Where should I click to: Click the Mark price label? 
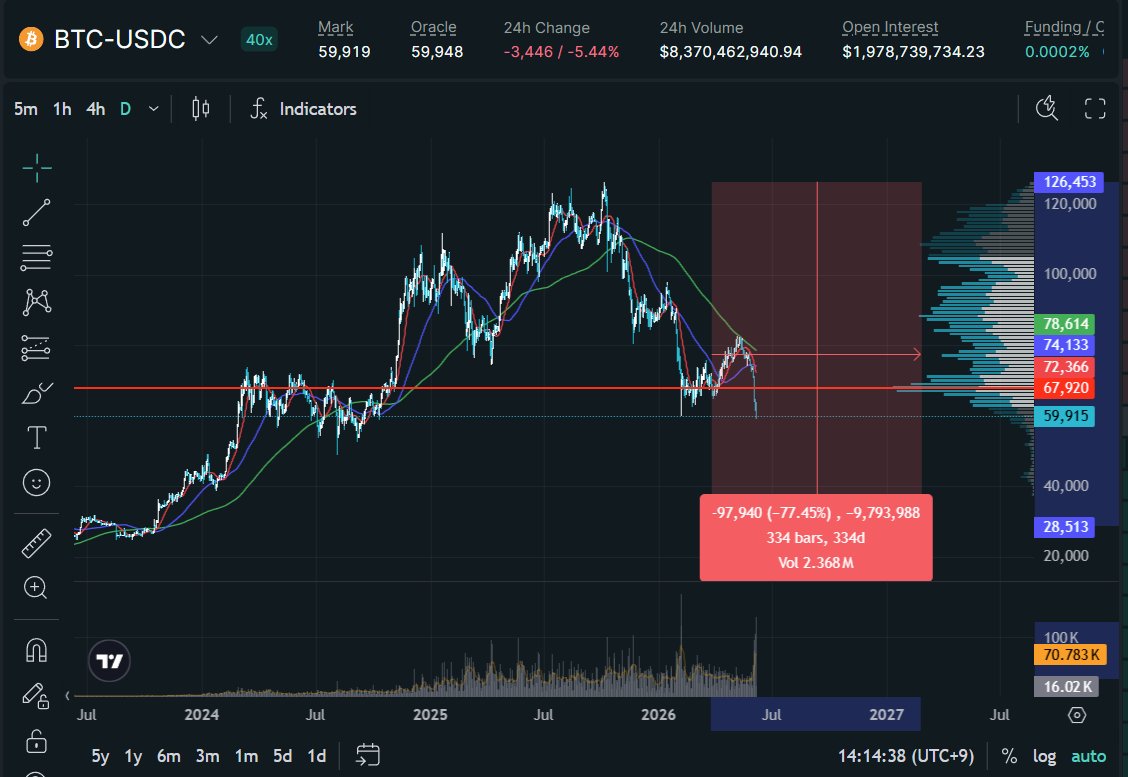pyautogui.click(x=335, y=27)
